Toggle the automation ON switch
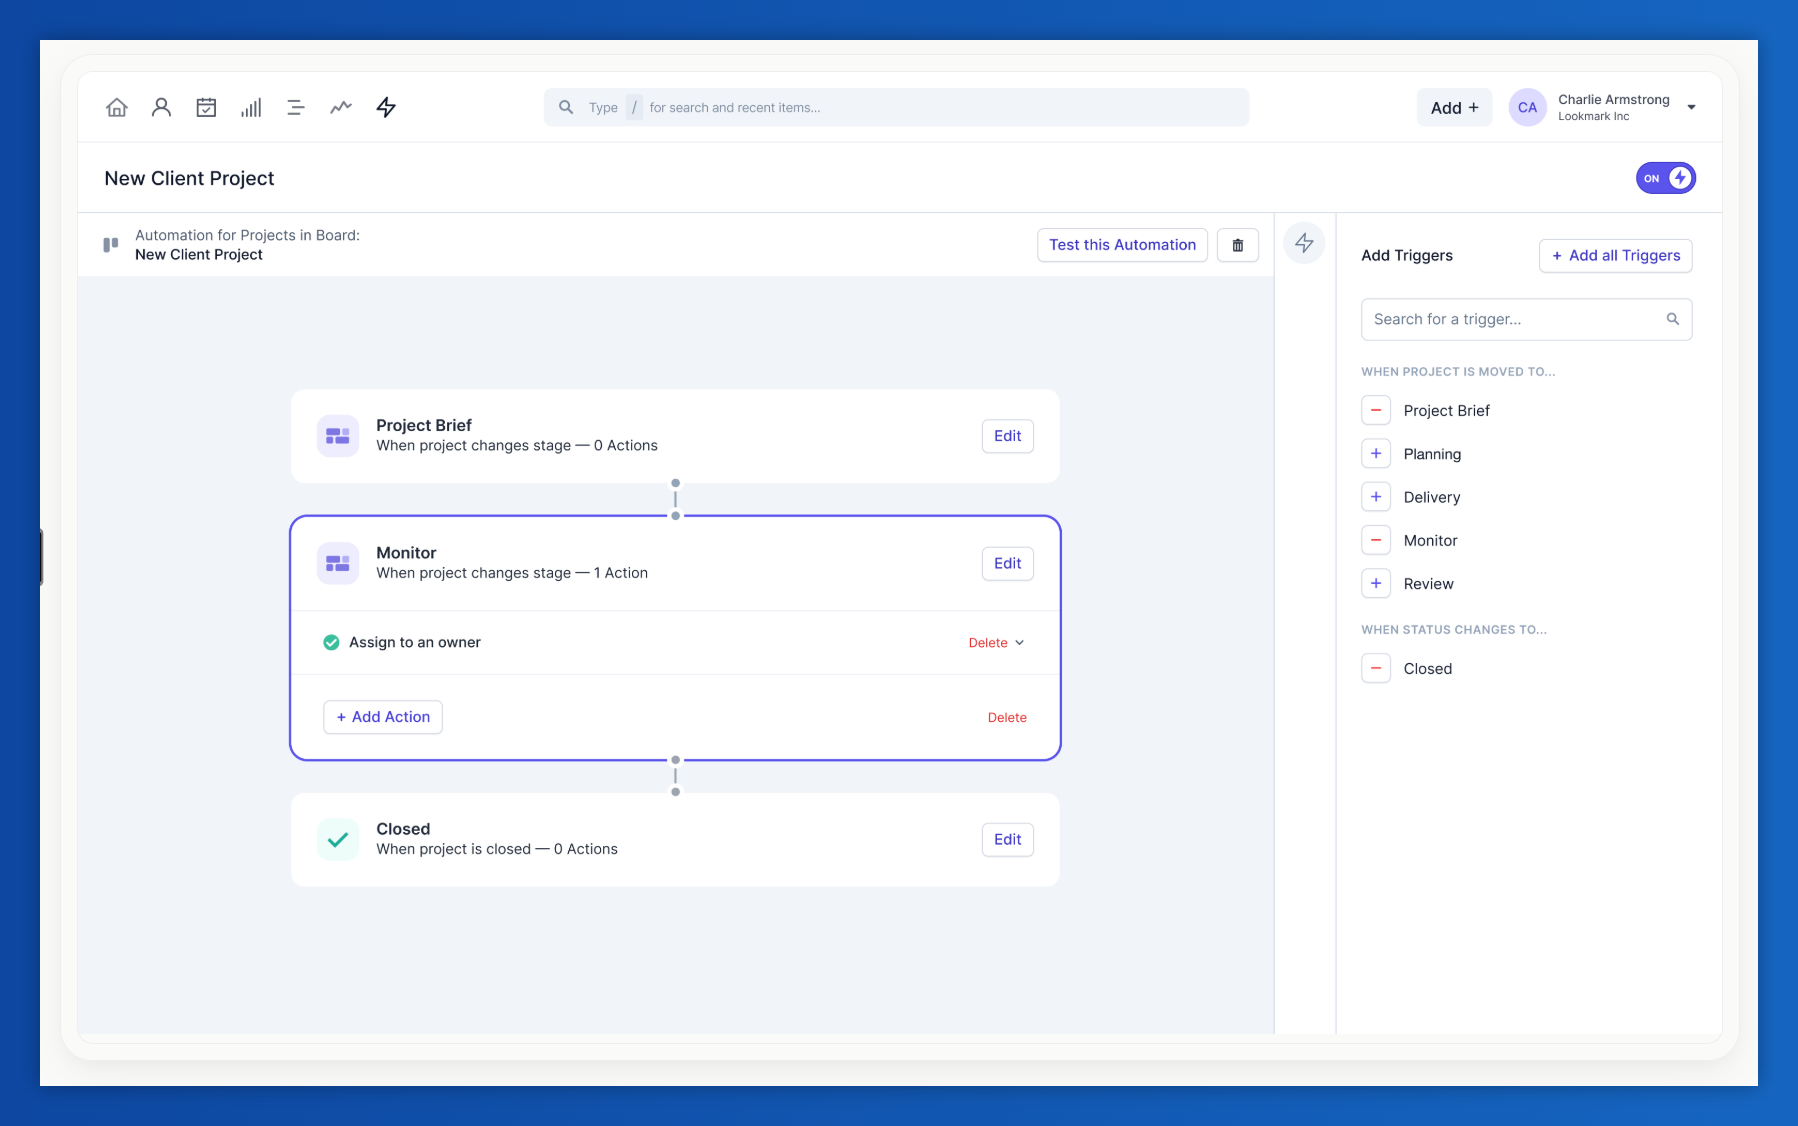This screenshot has height=1126, width=1798. pyautogui.click(x=1666, y=178)
